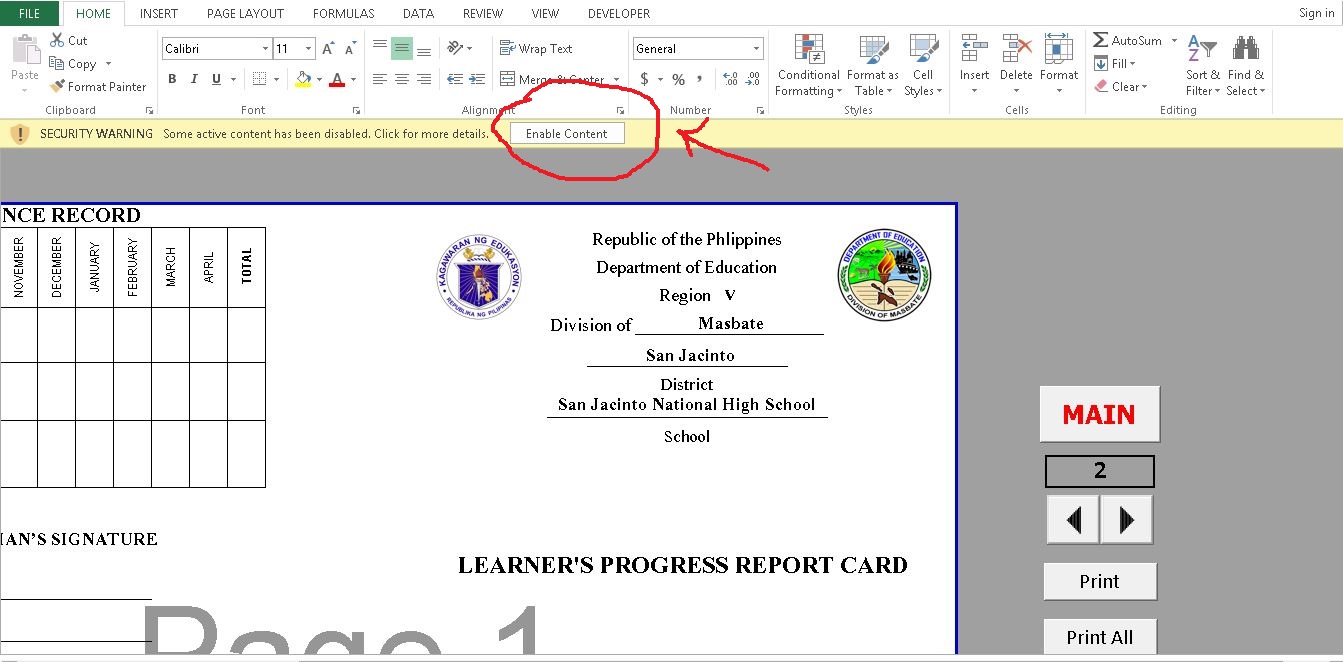Click the forward page navigation arrow
1343x662 pixels.
[1126, 519]
